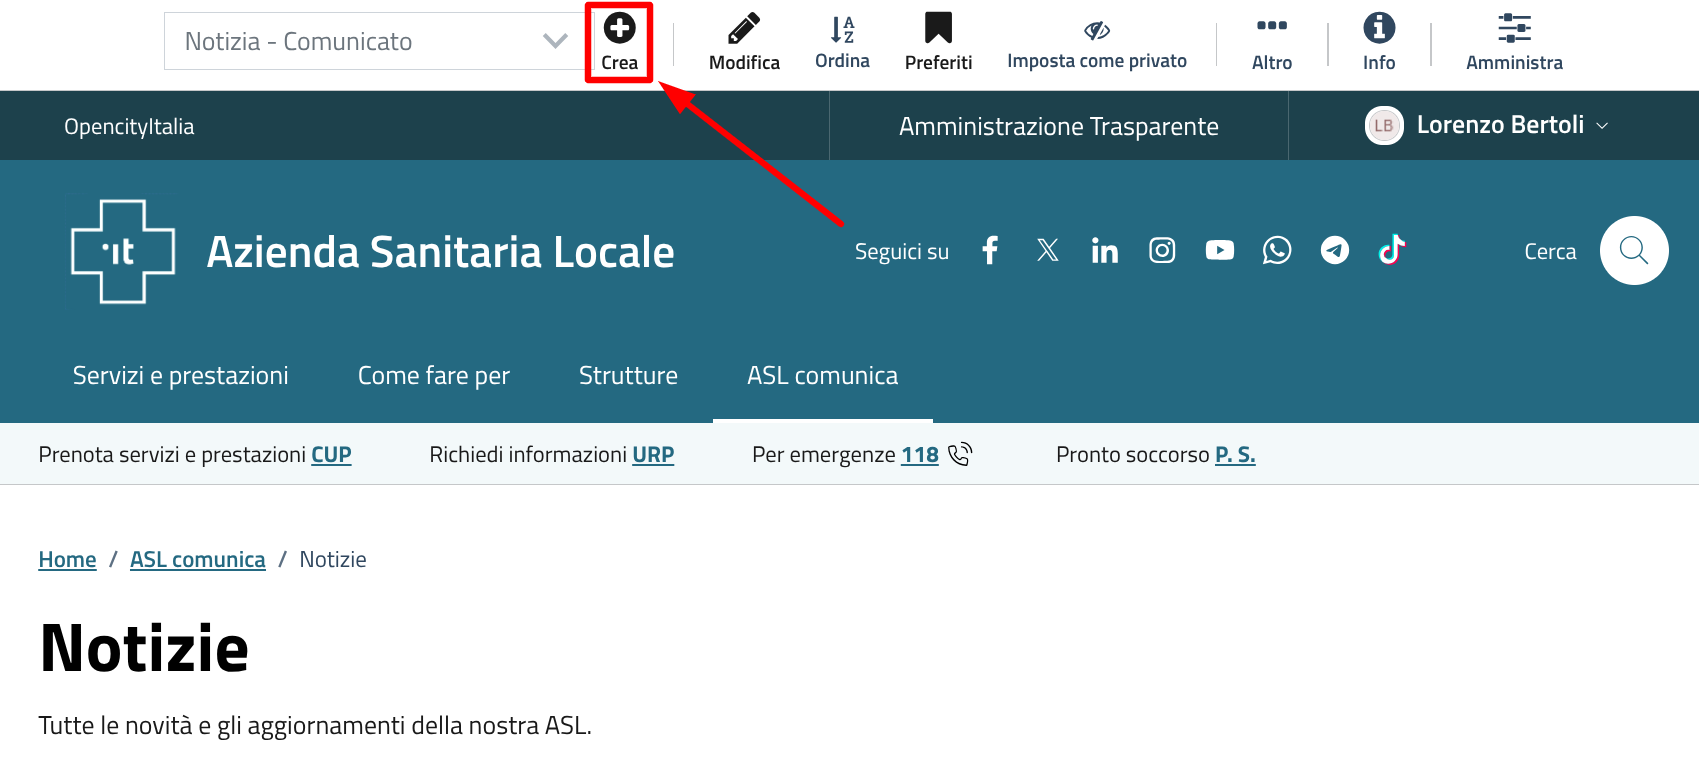Go to Home breadcrumb link
Viewport: 1699px width, 777px height.
67,560
